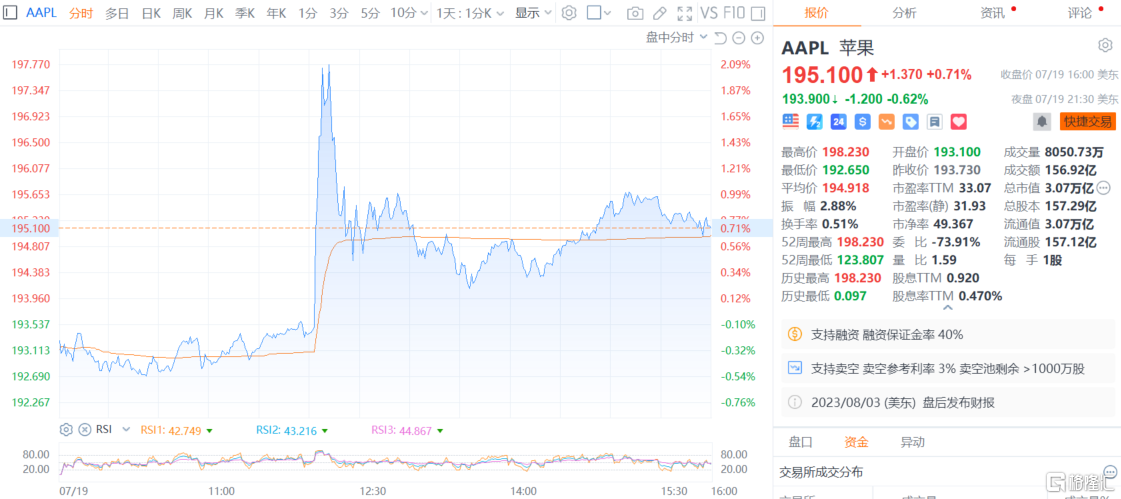1121x499 pixels.
Task: Open the VS compare tool
Action: [x=708, y=13]
